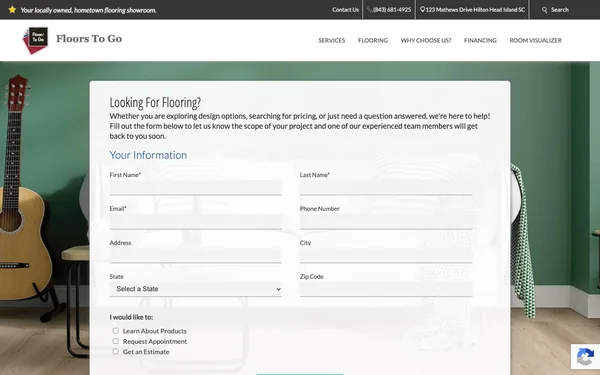Click the Search link in top bar
This screenshot has width=600, height=375.
point(559,10)
